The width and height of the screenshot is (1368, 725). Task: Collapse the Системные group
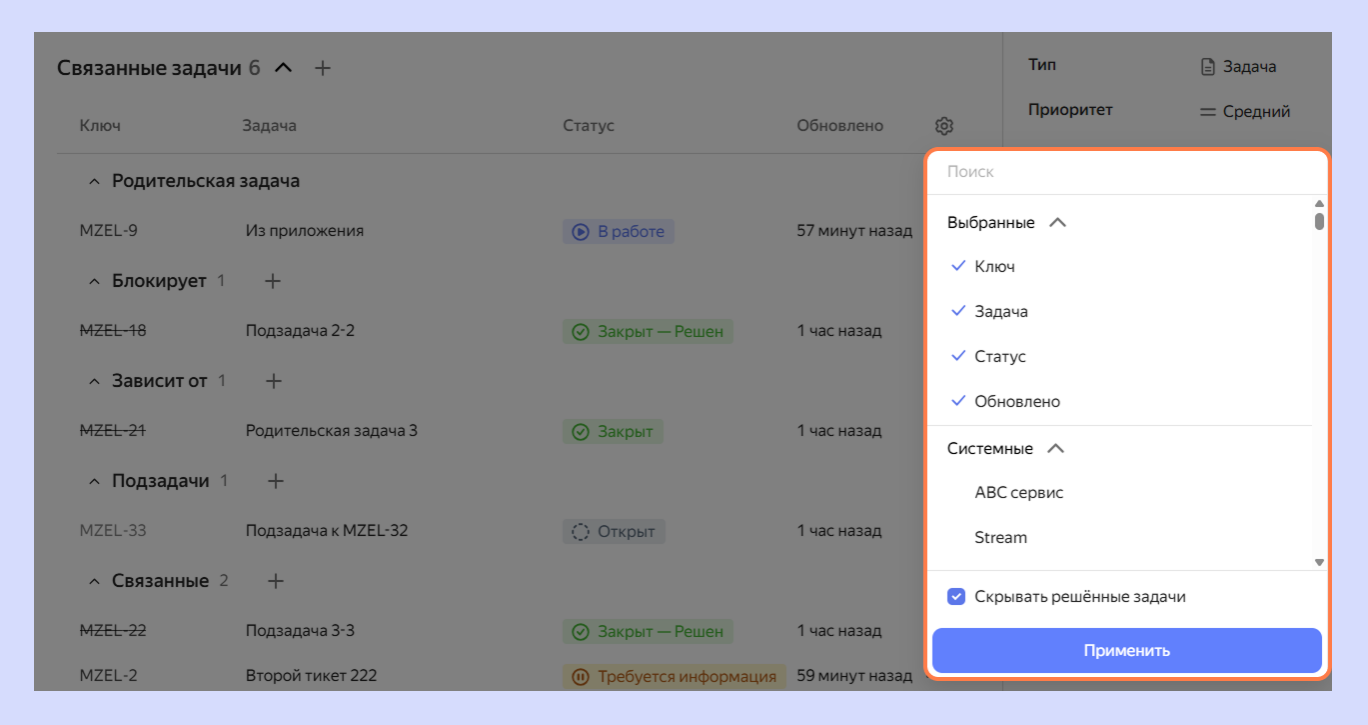[1055, 449]
